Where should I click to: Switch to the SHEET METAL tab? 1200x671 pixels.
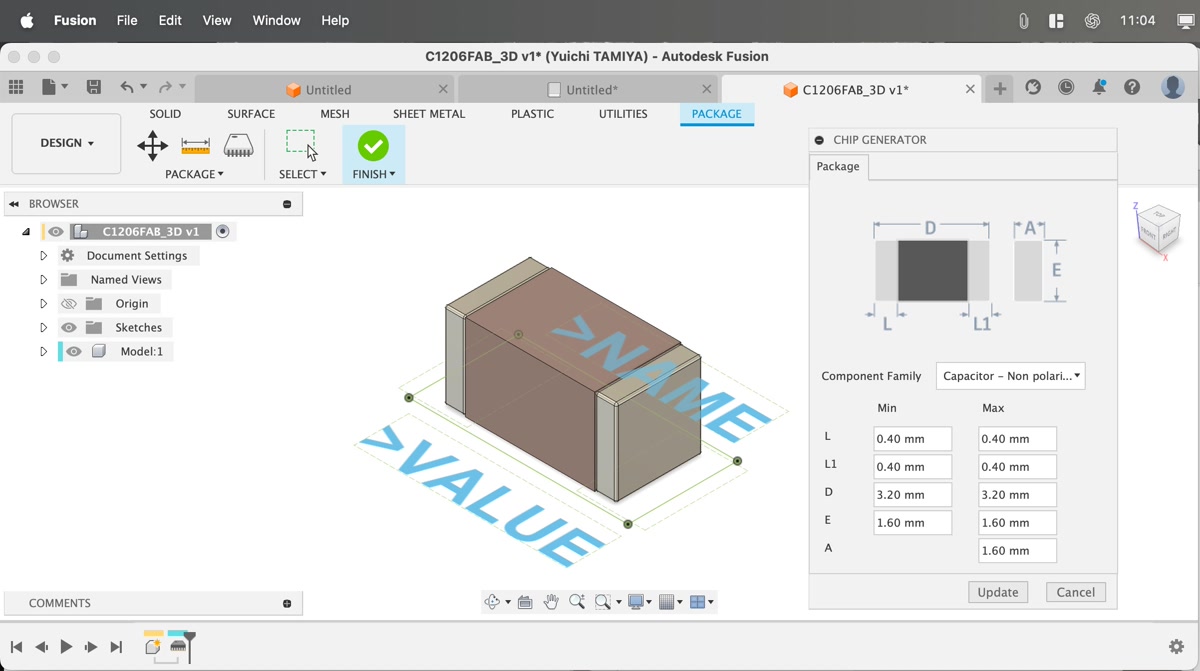click(x=429, y=114)
